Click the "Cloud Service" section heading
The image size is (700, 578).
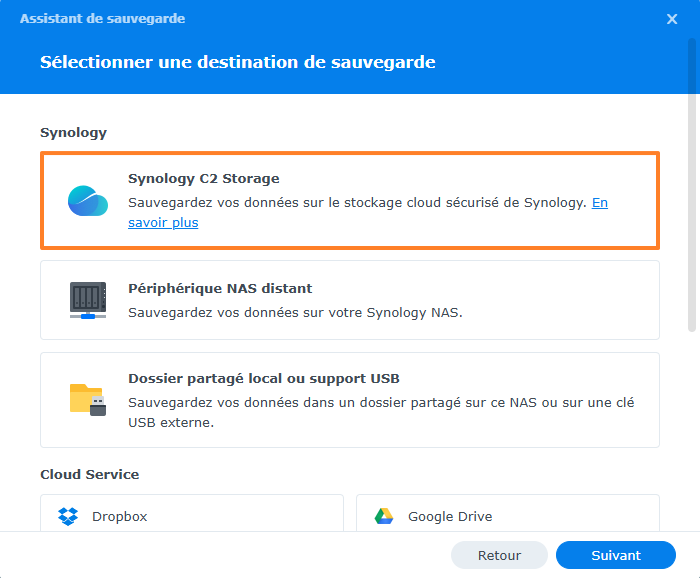[x=90, y=474]
